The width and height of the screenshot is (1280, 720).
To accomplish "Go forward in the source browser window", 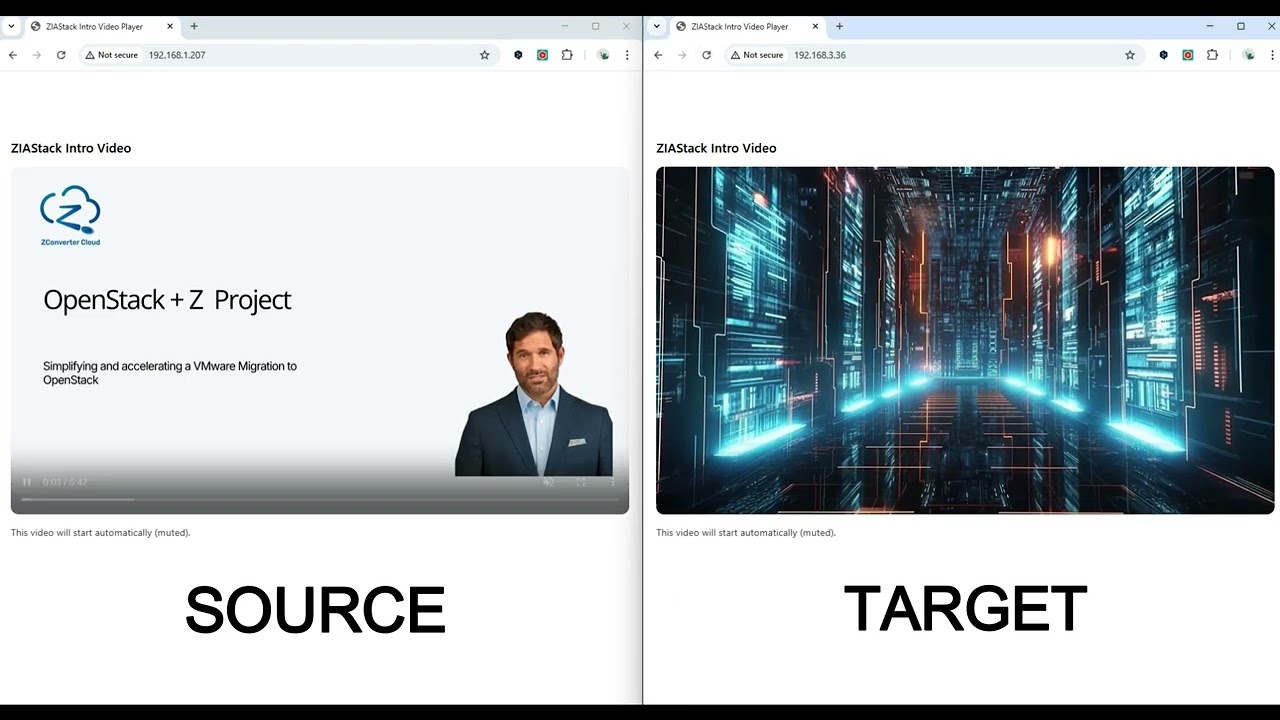I will [37, 55].
